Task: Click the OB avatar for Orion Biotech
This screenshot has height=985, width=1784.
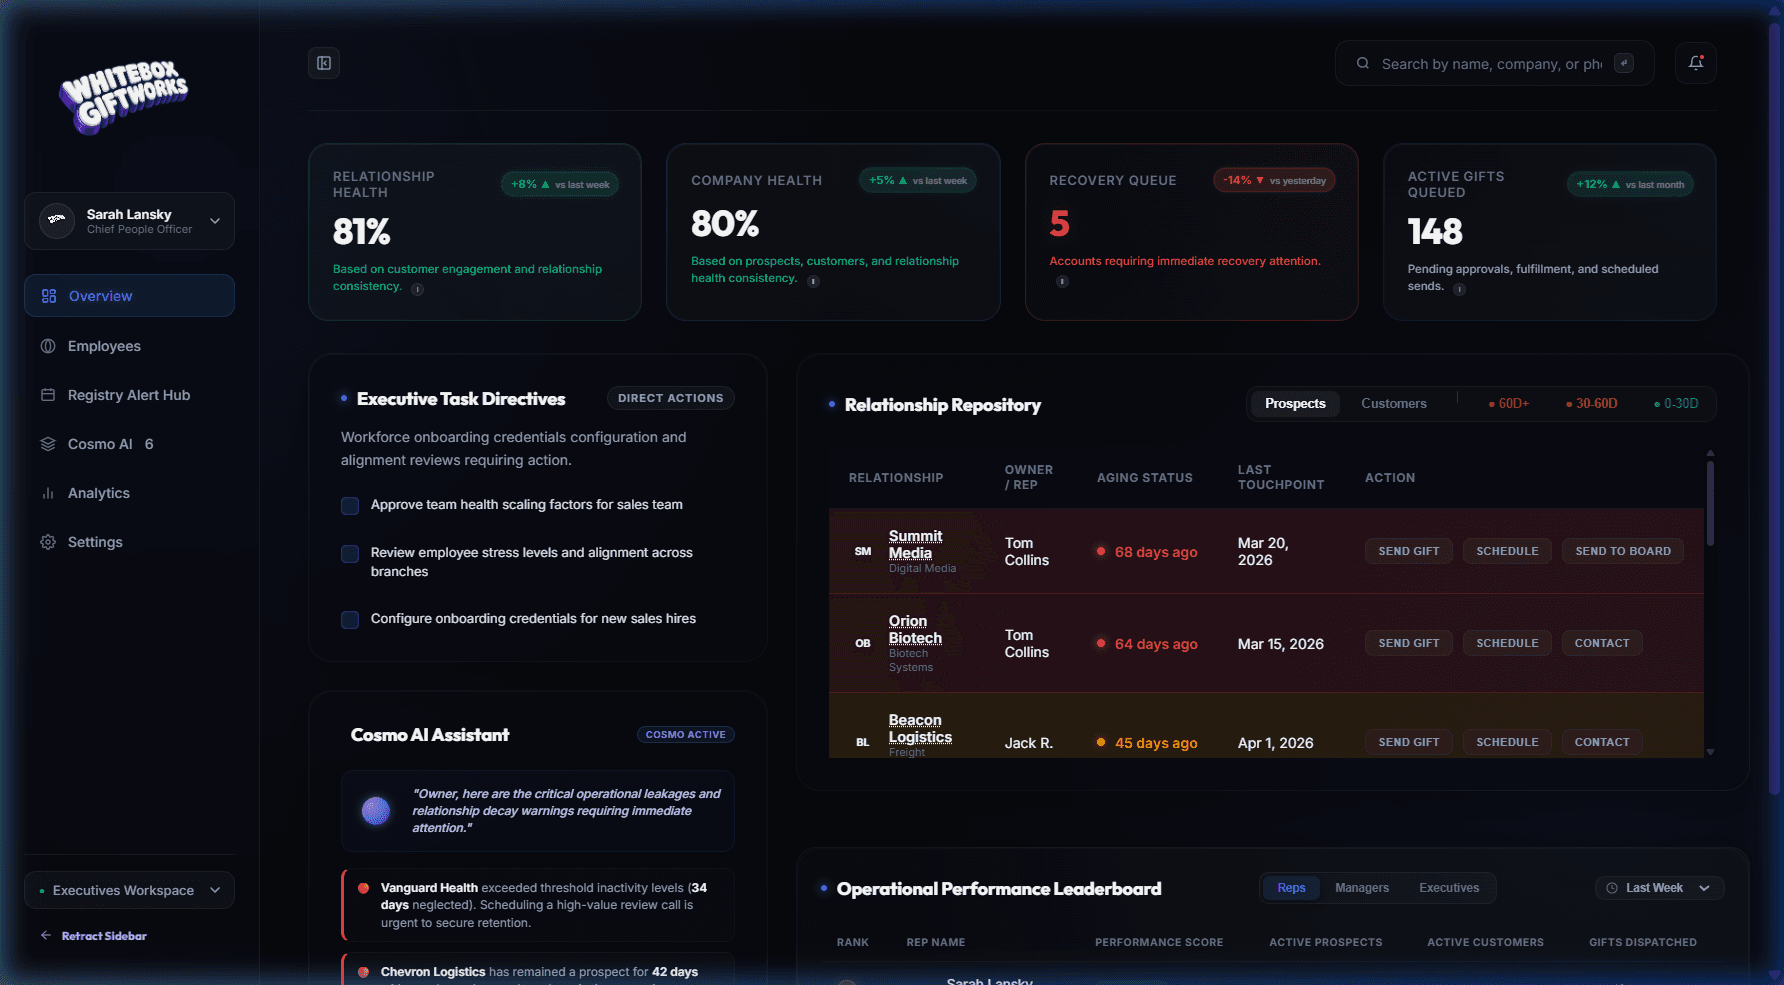Action: (x=863, y=643)
